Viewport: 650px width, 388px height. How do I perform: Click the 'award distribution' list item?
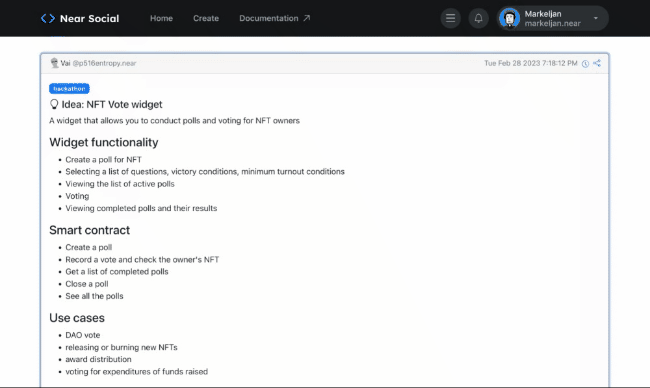click(x=98, y=359)
